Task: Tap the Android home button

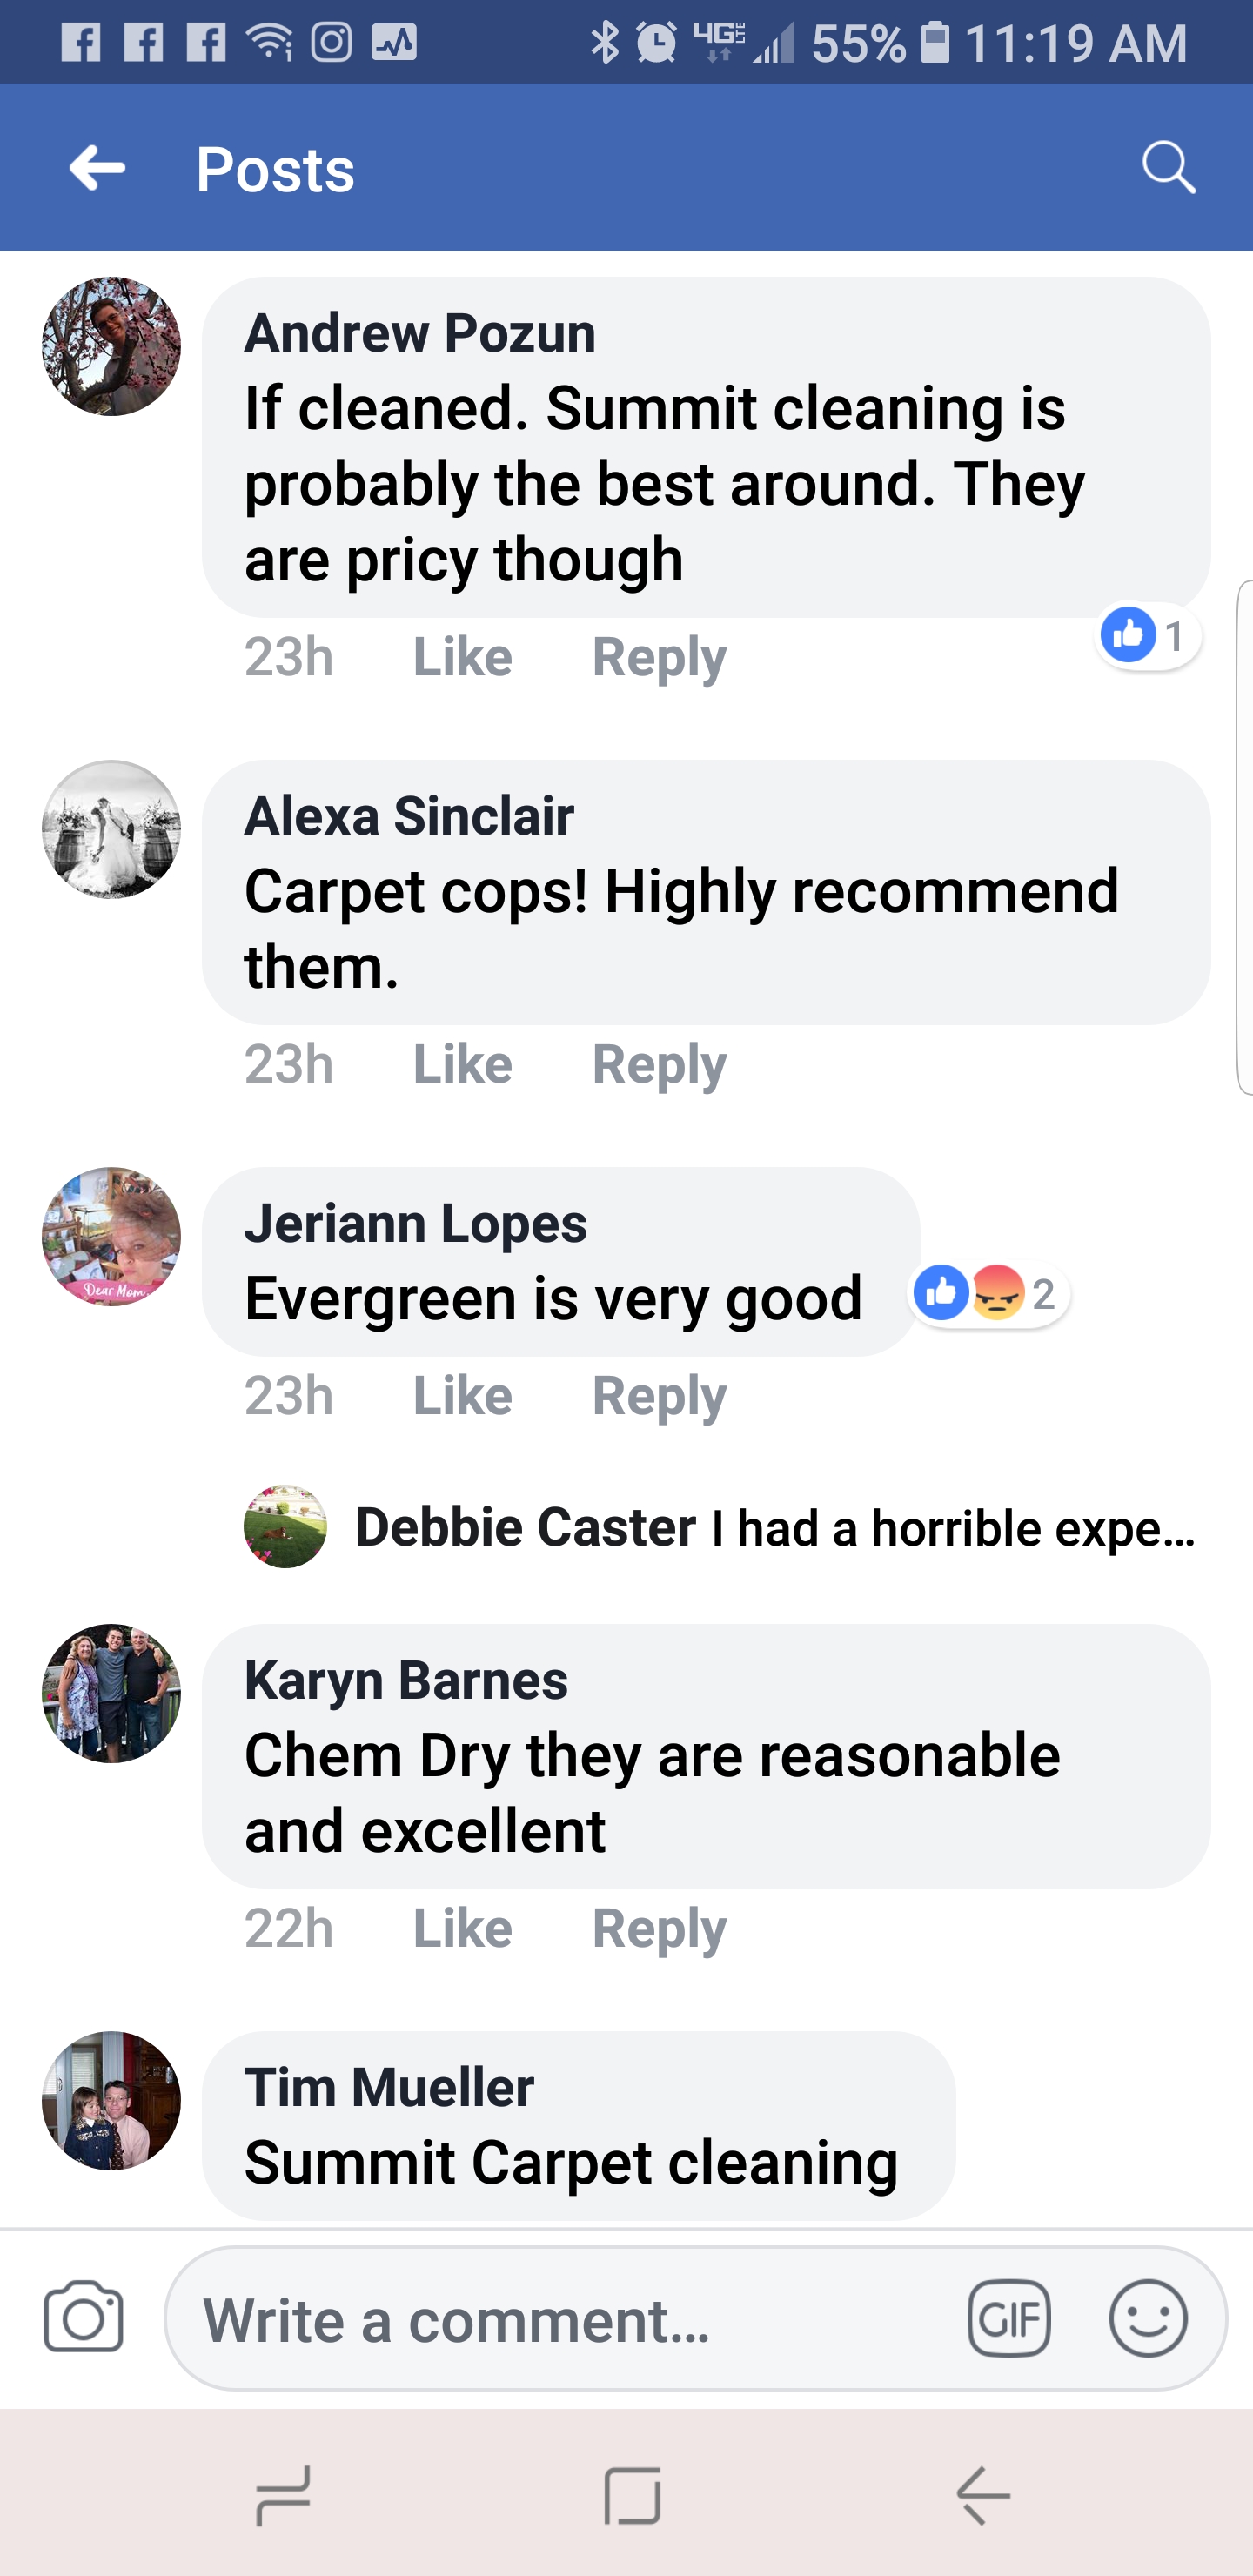Action: tap(632, 2495)
